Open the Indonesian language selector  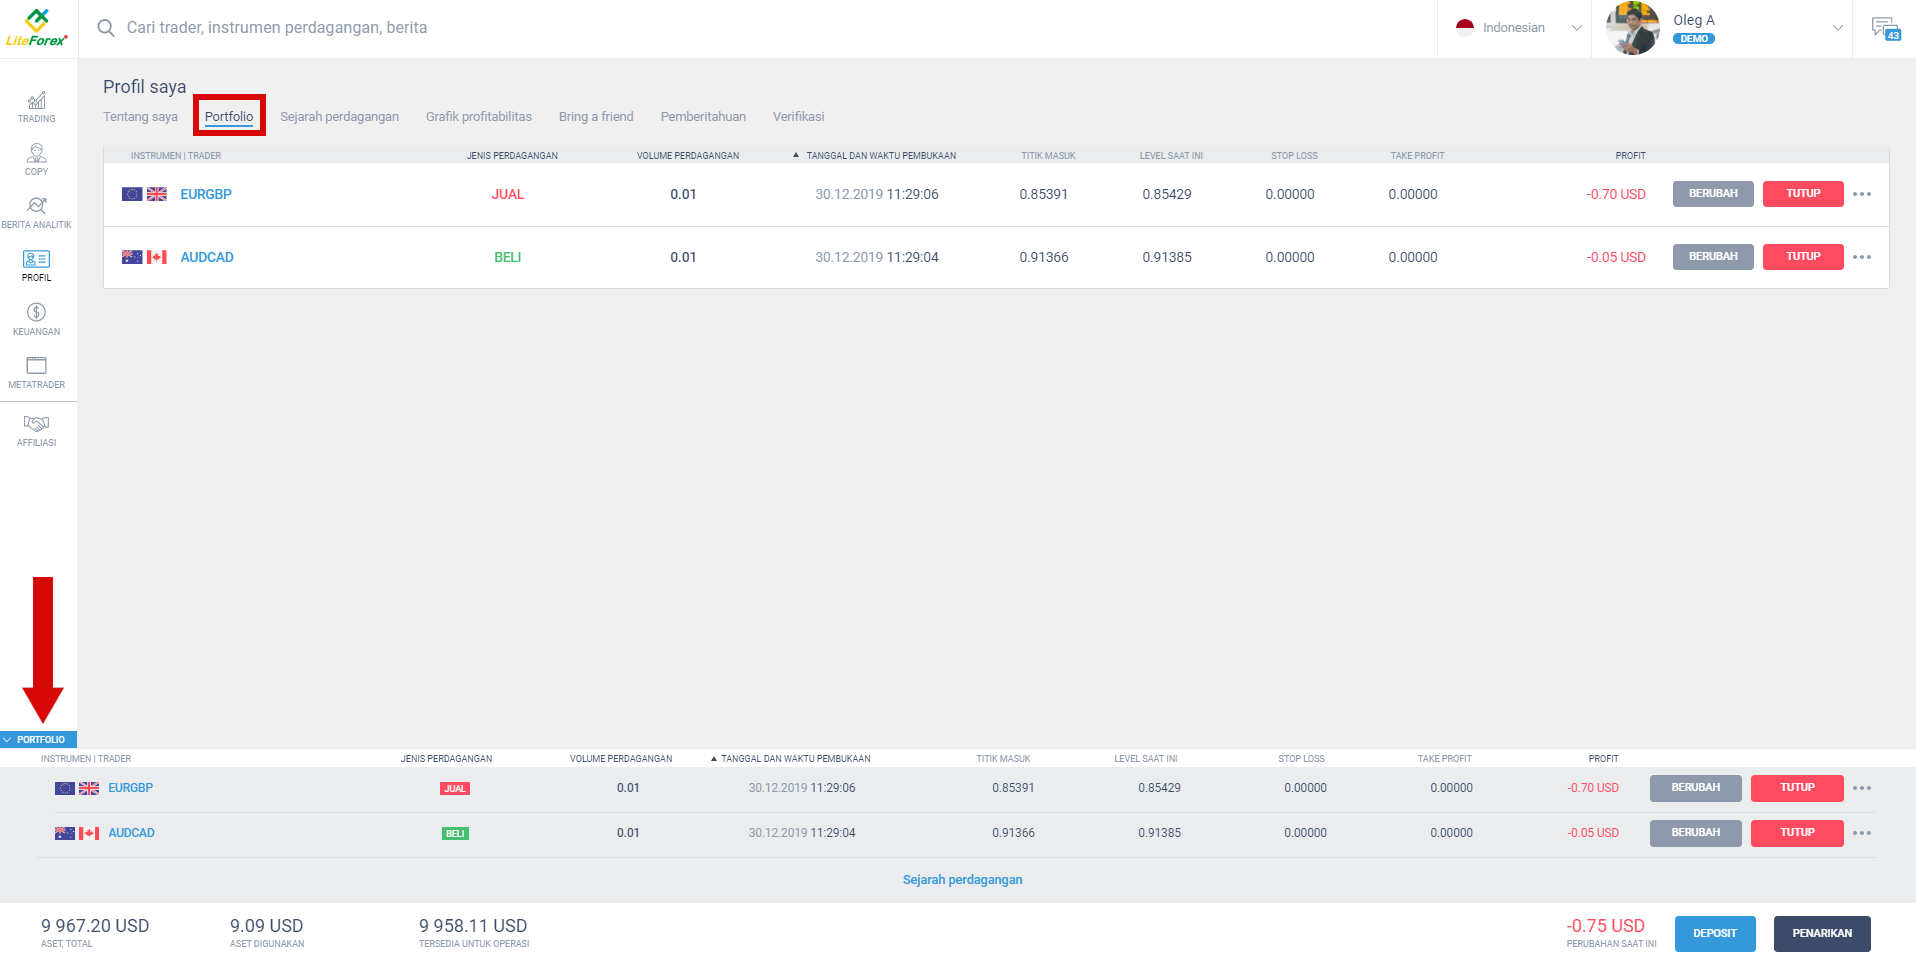(x=1513, y=27)
